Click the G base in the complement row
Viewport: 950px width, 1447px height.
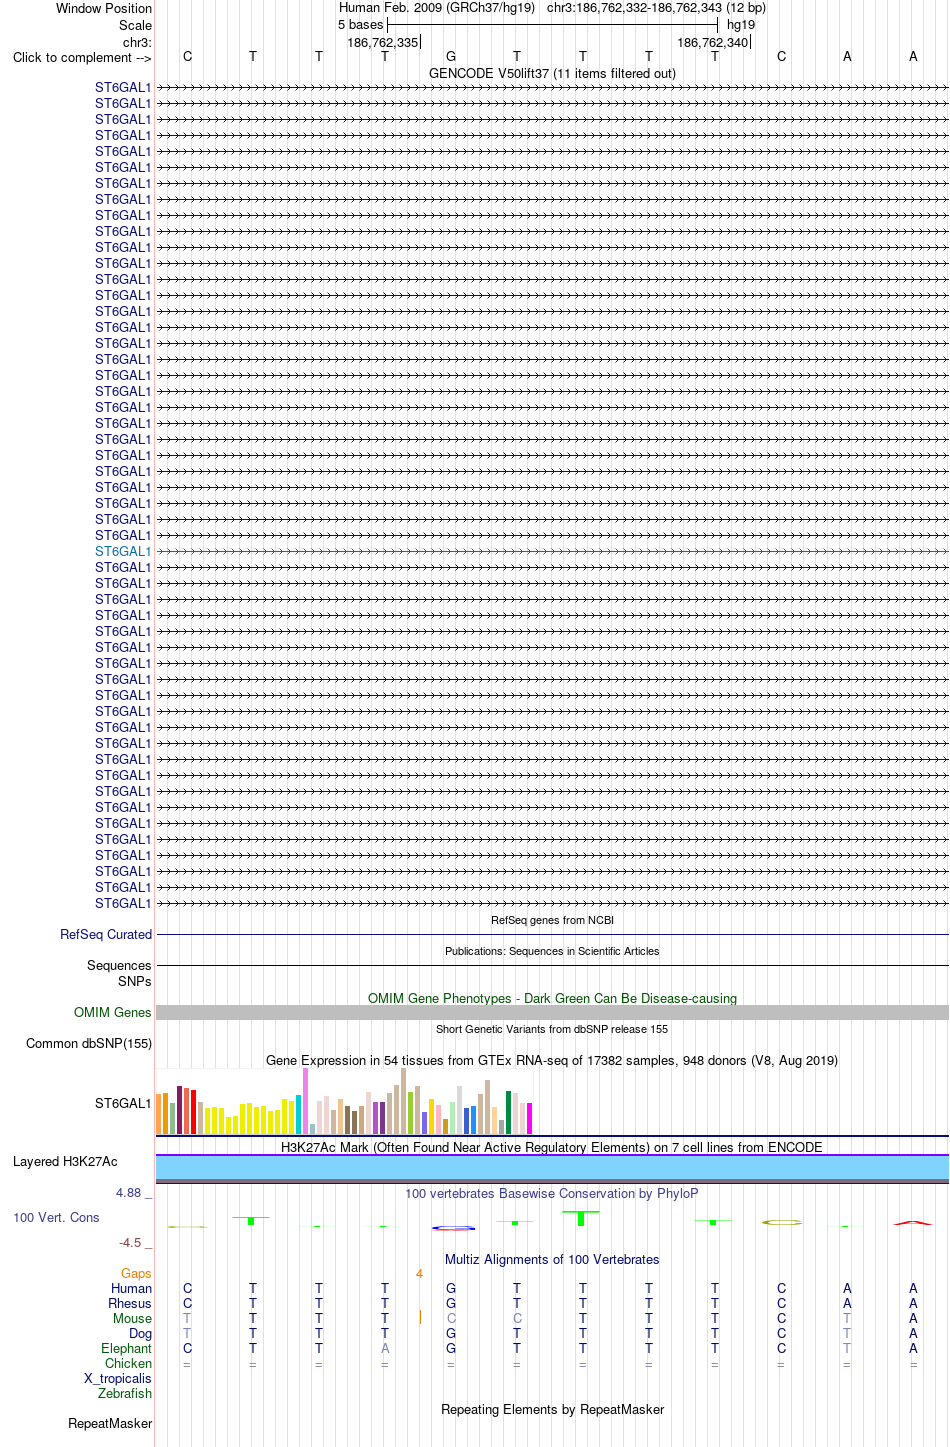pos(451,57)
